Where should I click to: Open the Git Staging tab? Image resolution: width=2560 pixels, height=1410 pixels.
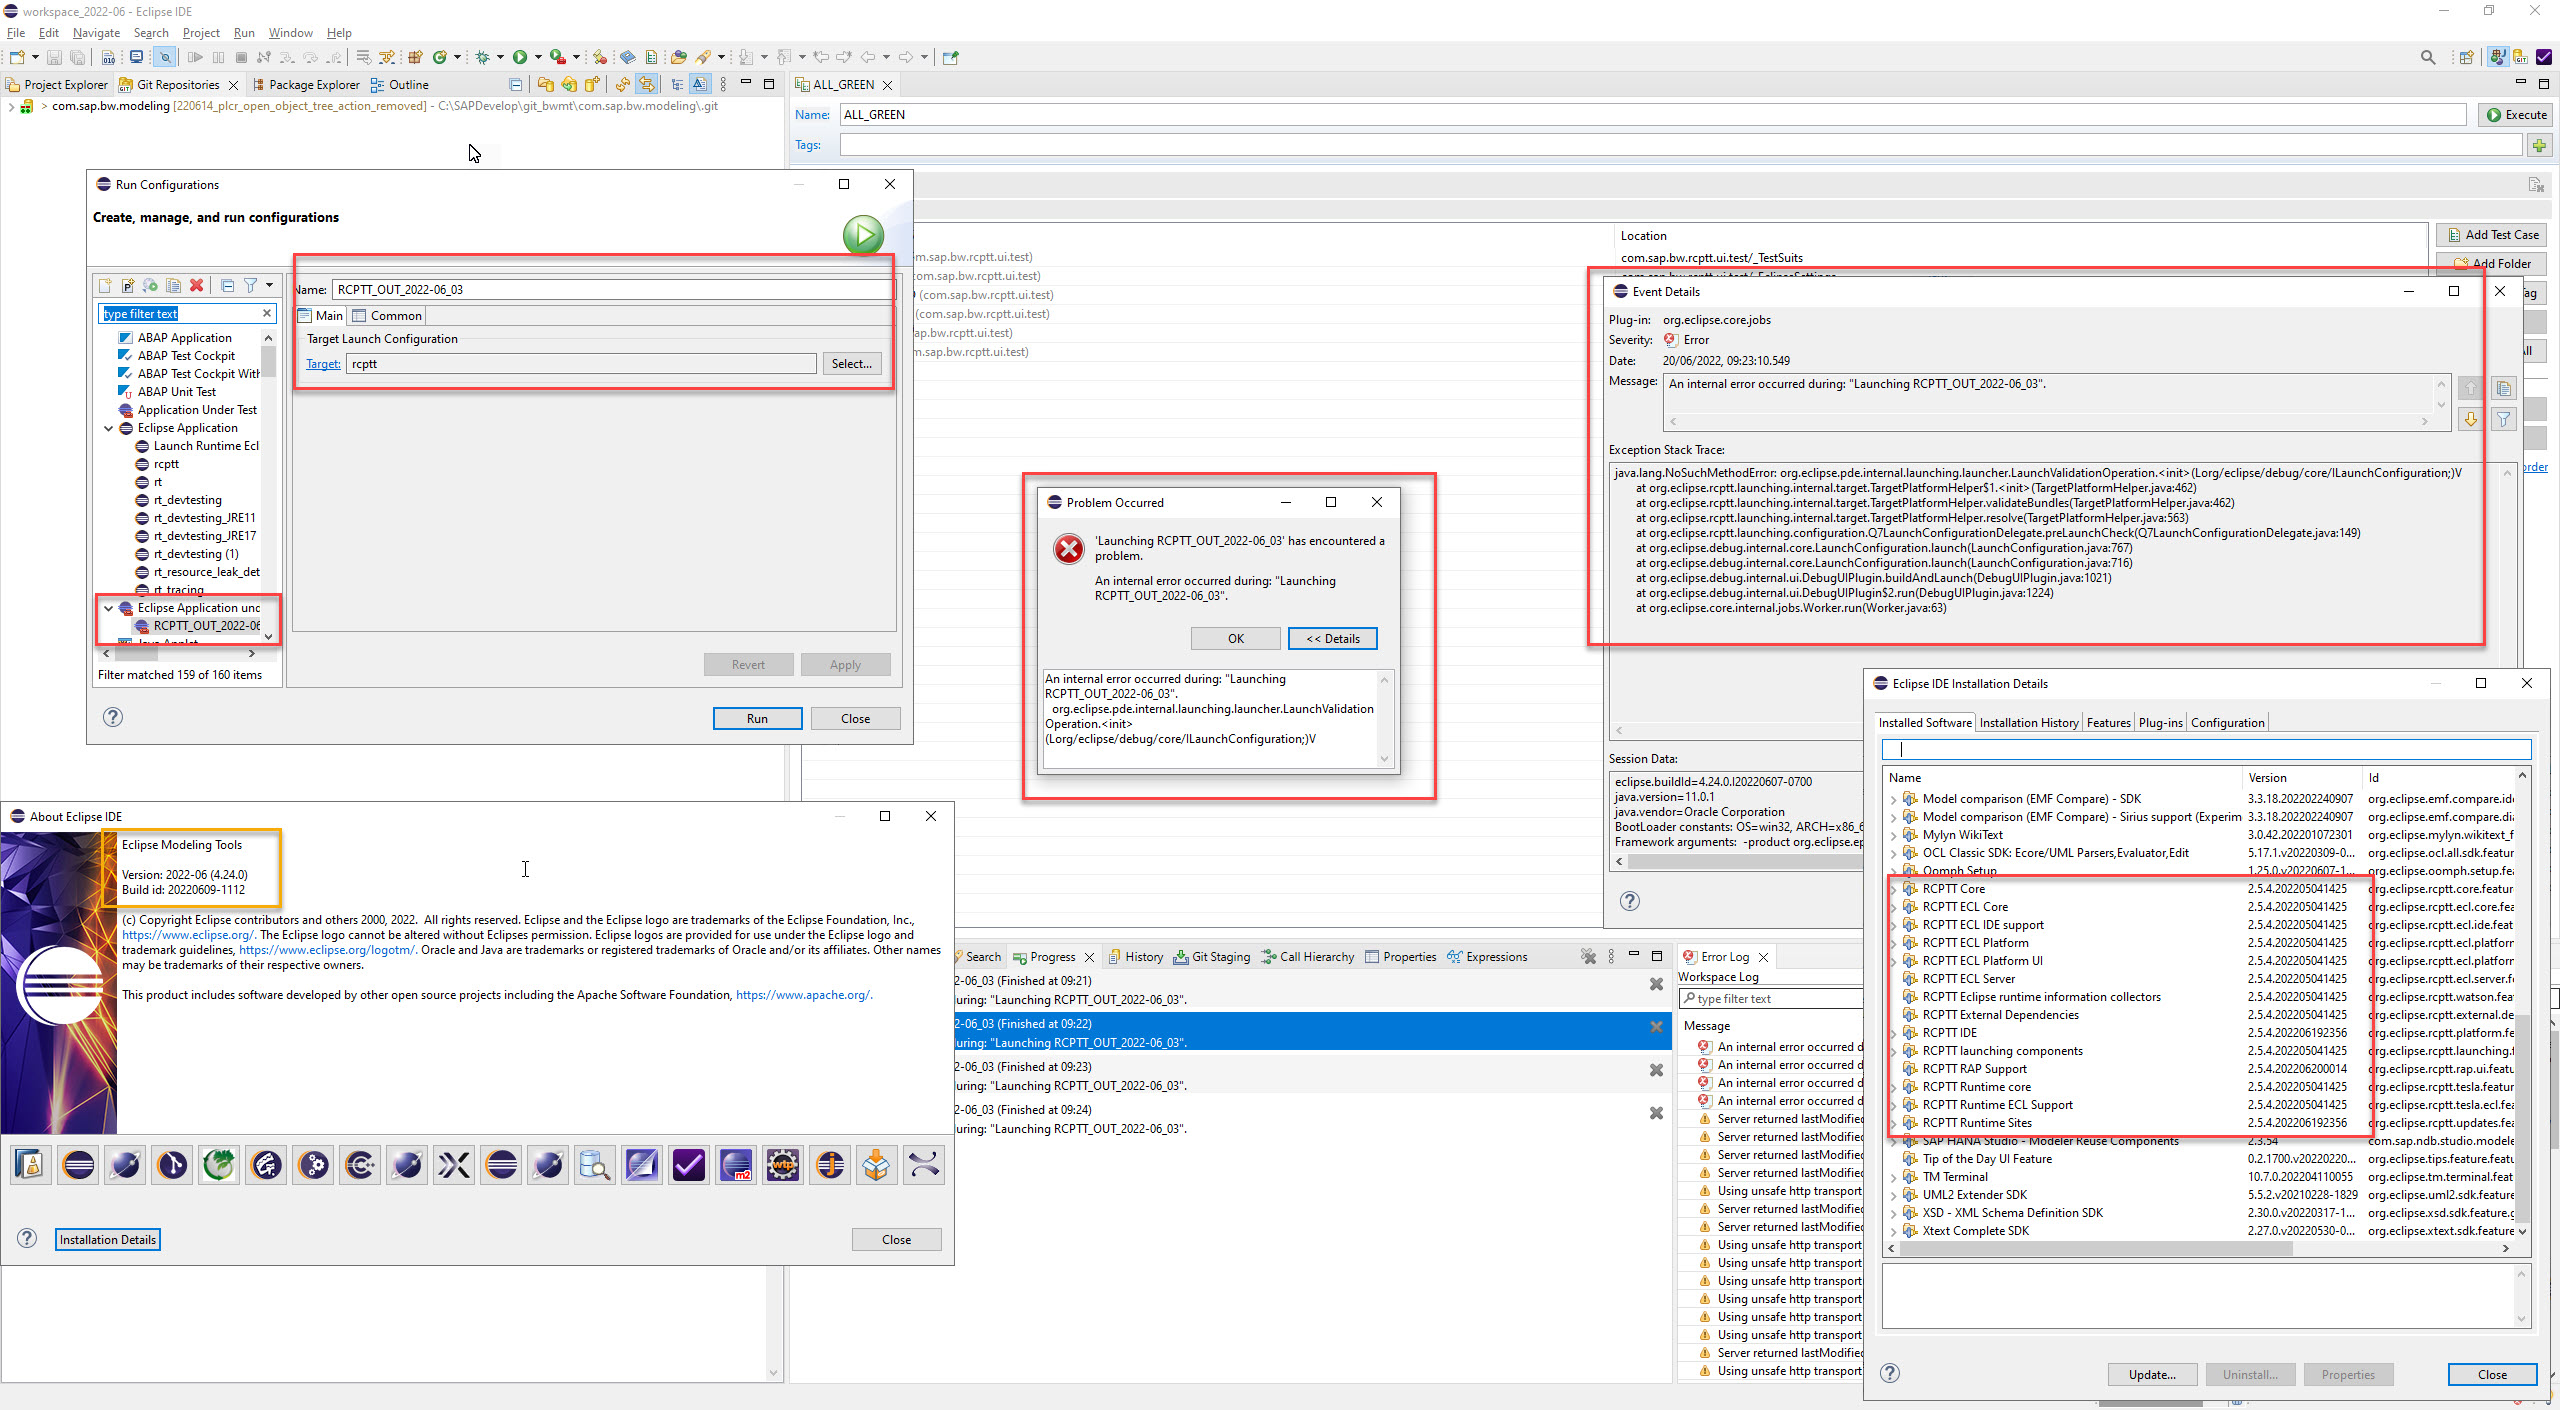[1211, 957]
